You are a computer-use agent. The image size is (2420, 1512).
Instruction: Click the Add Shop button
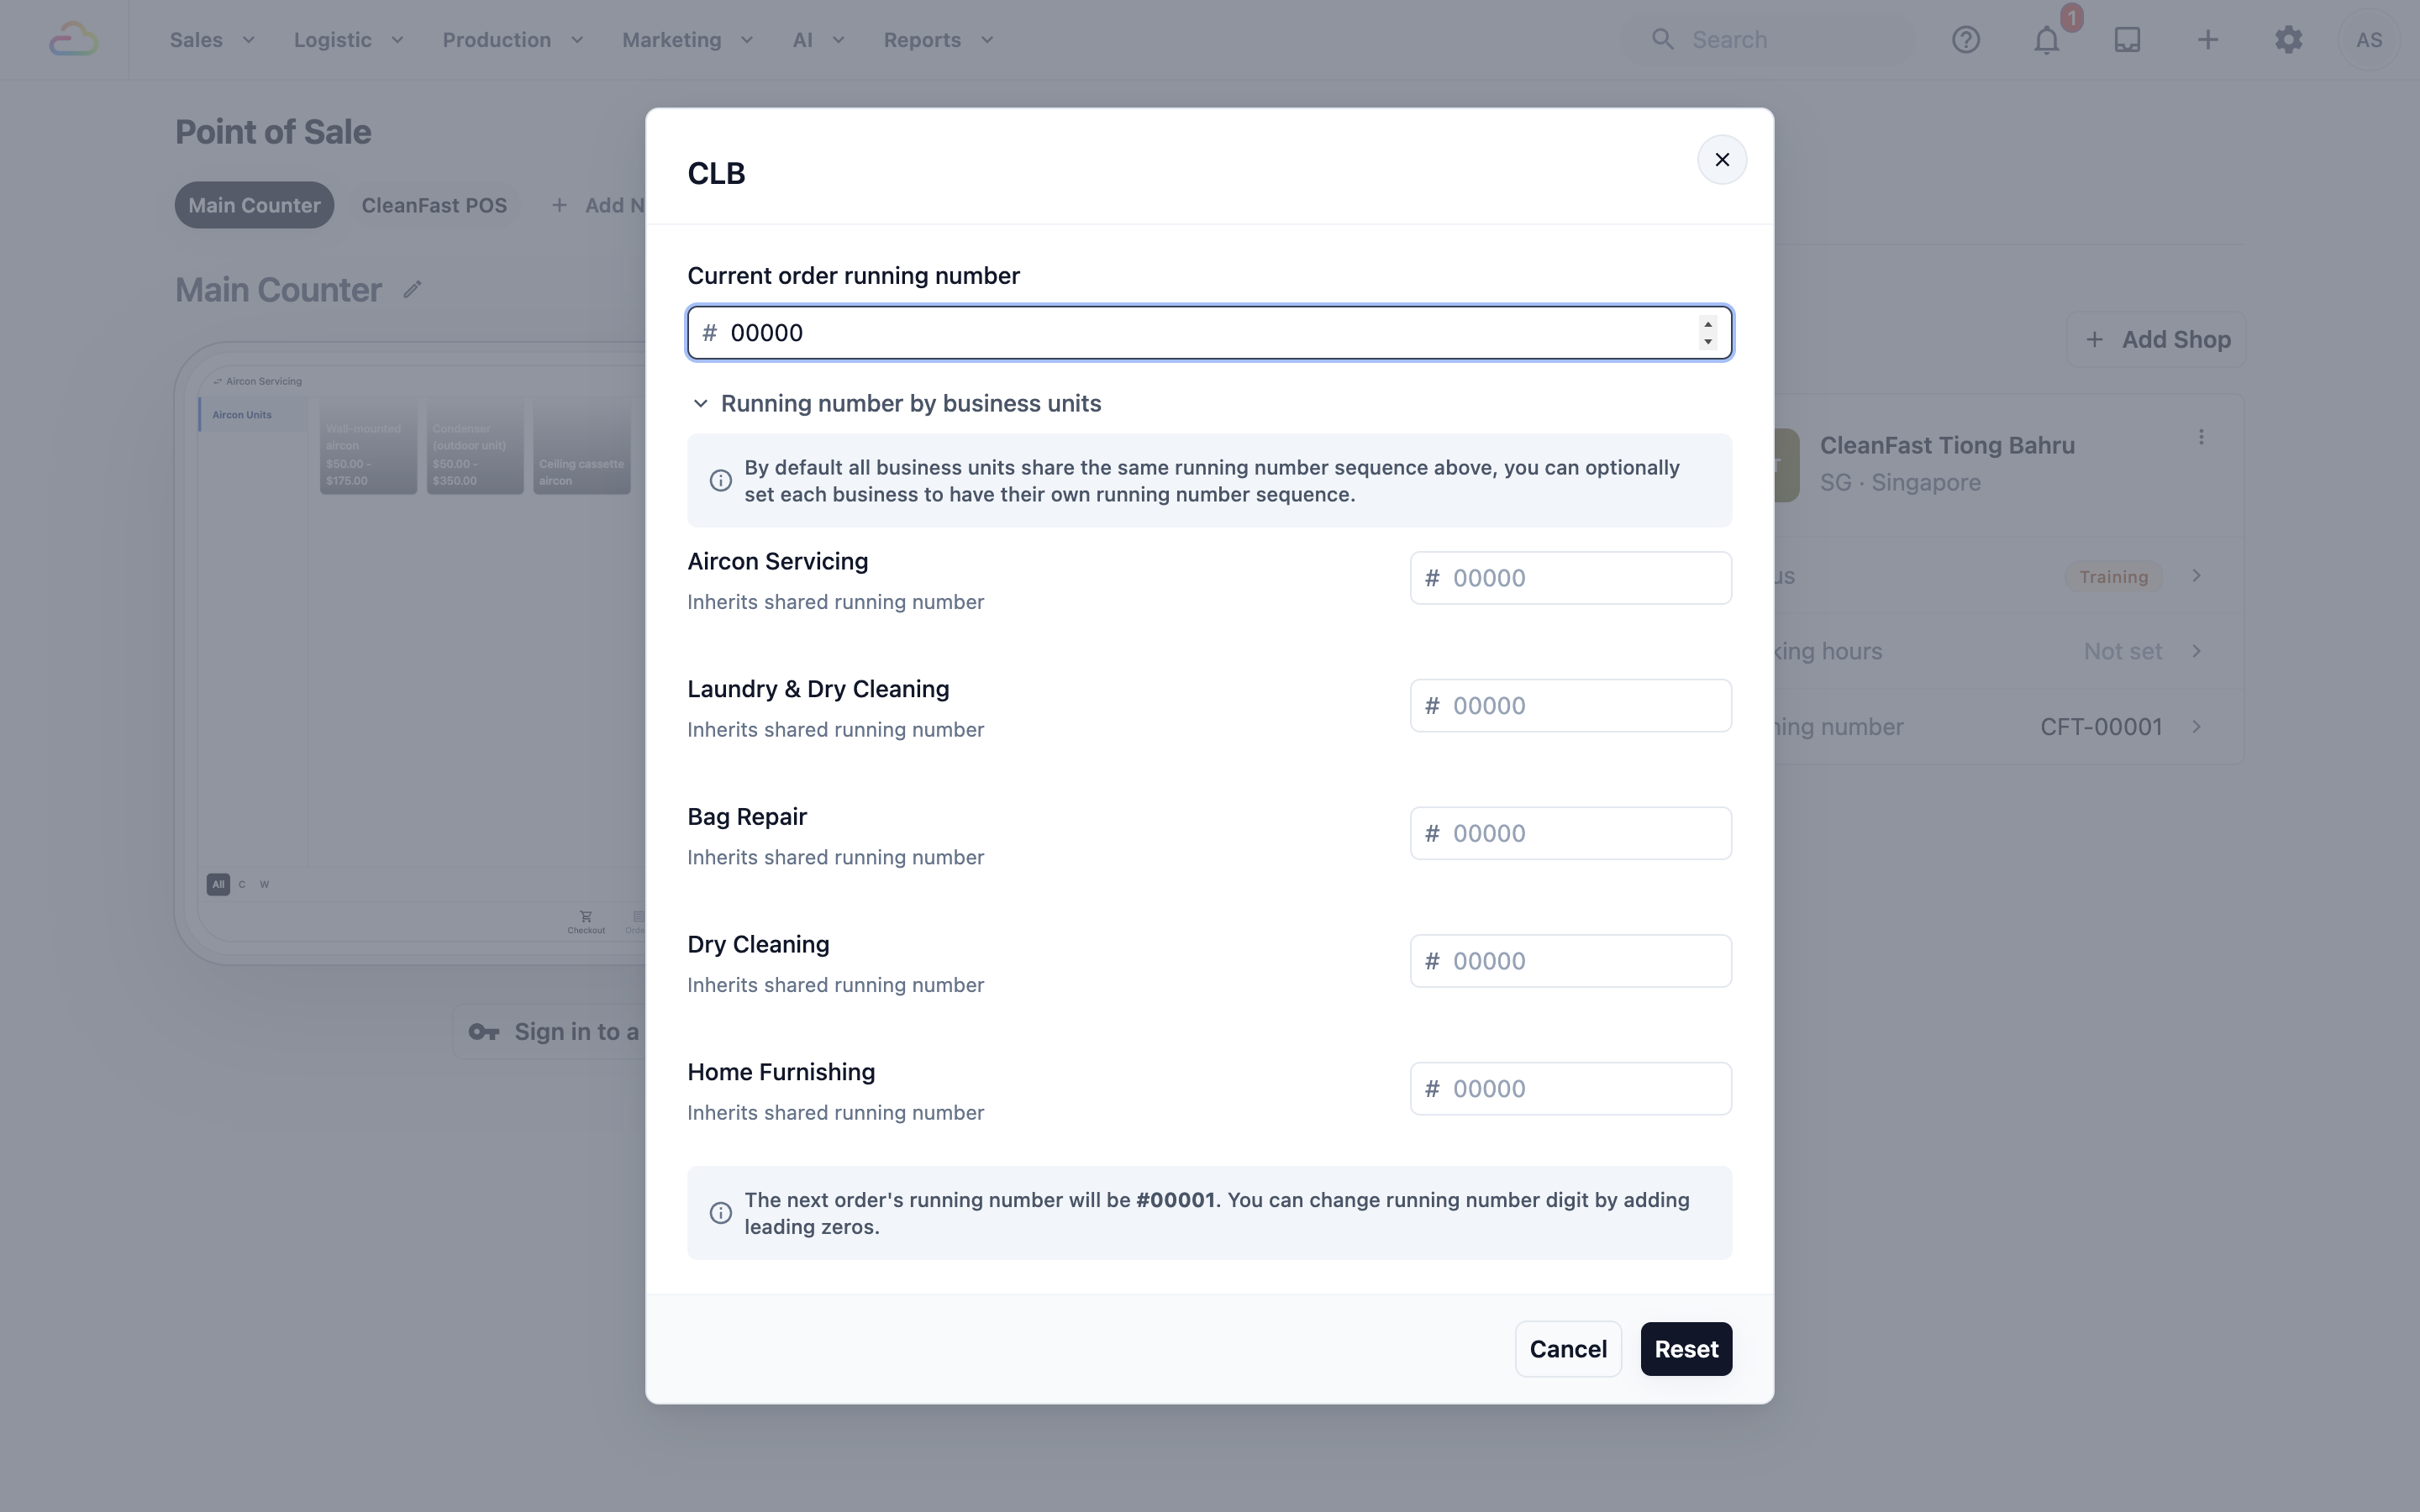coord(2156,340)
